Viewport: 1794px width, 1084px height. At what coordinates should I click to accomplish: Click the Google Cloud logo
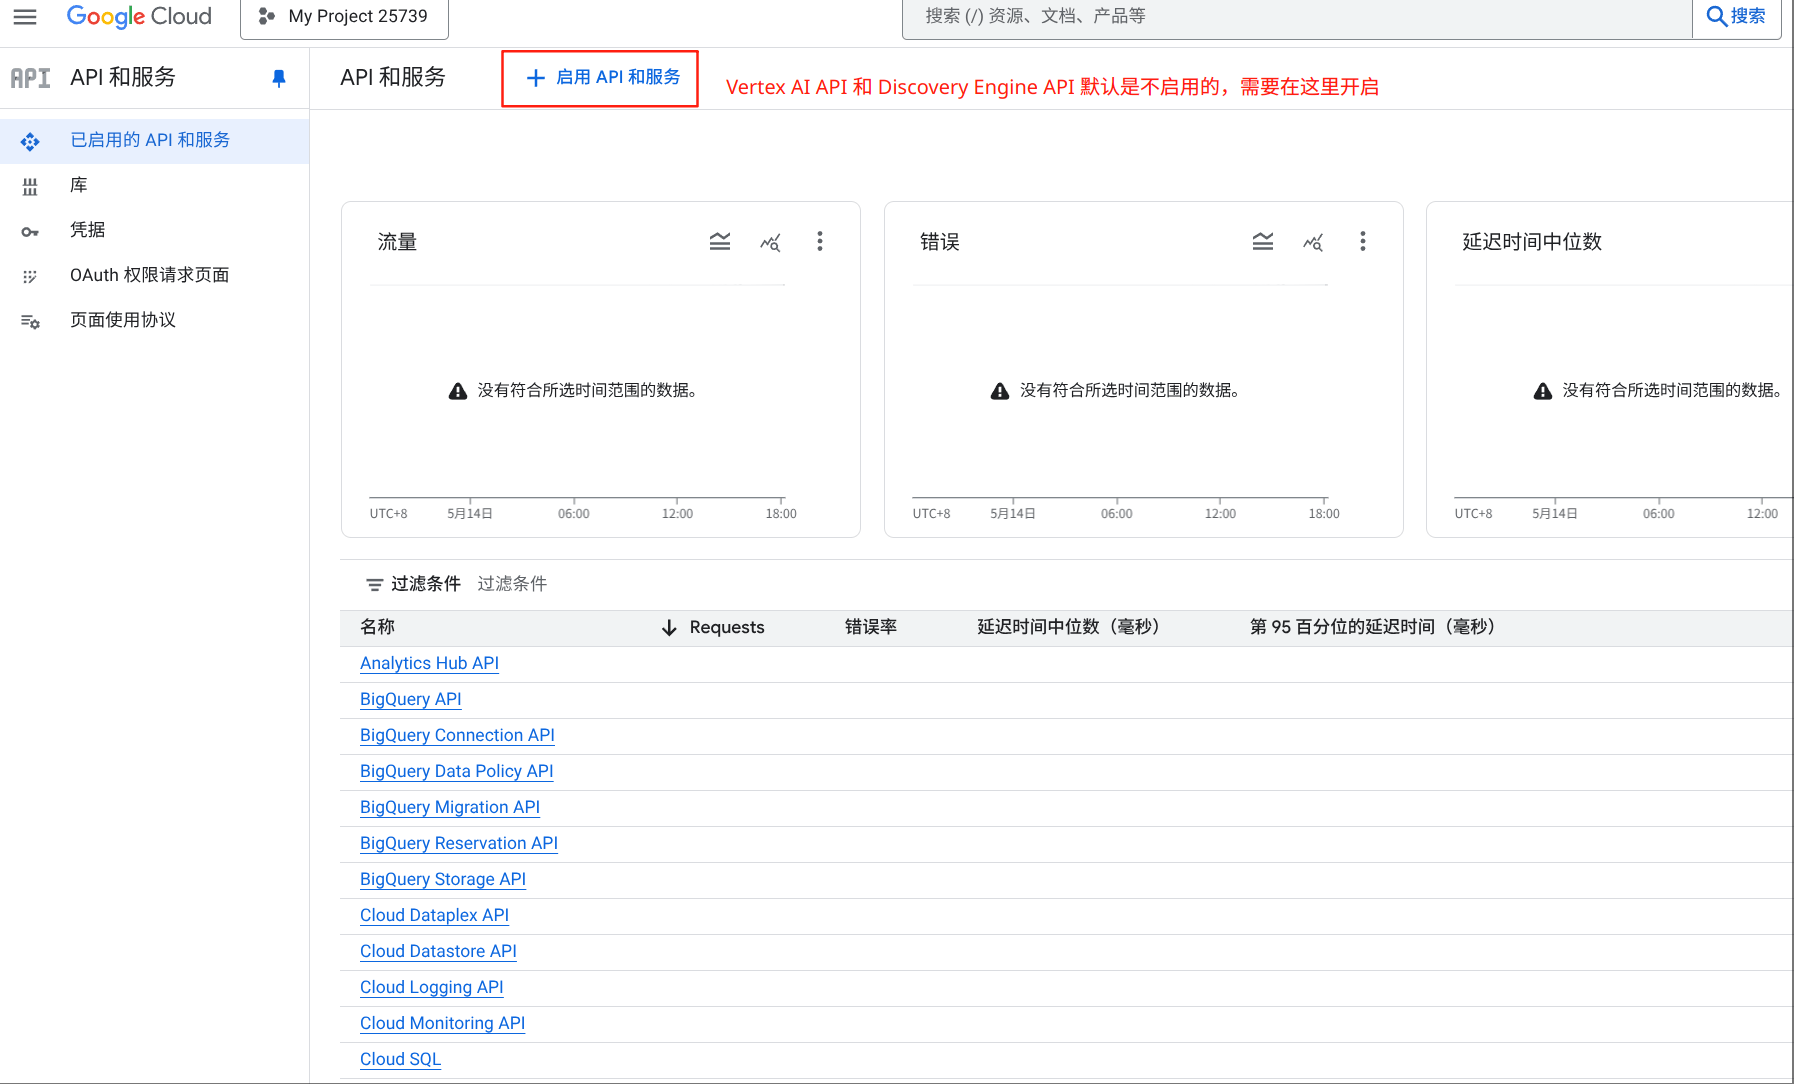click(139, 16)
